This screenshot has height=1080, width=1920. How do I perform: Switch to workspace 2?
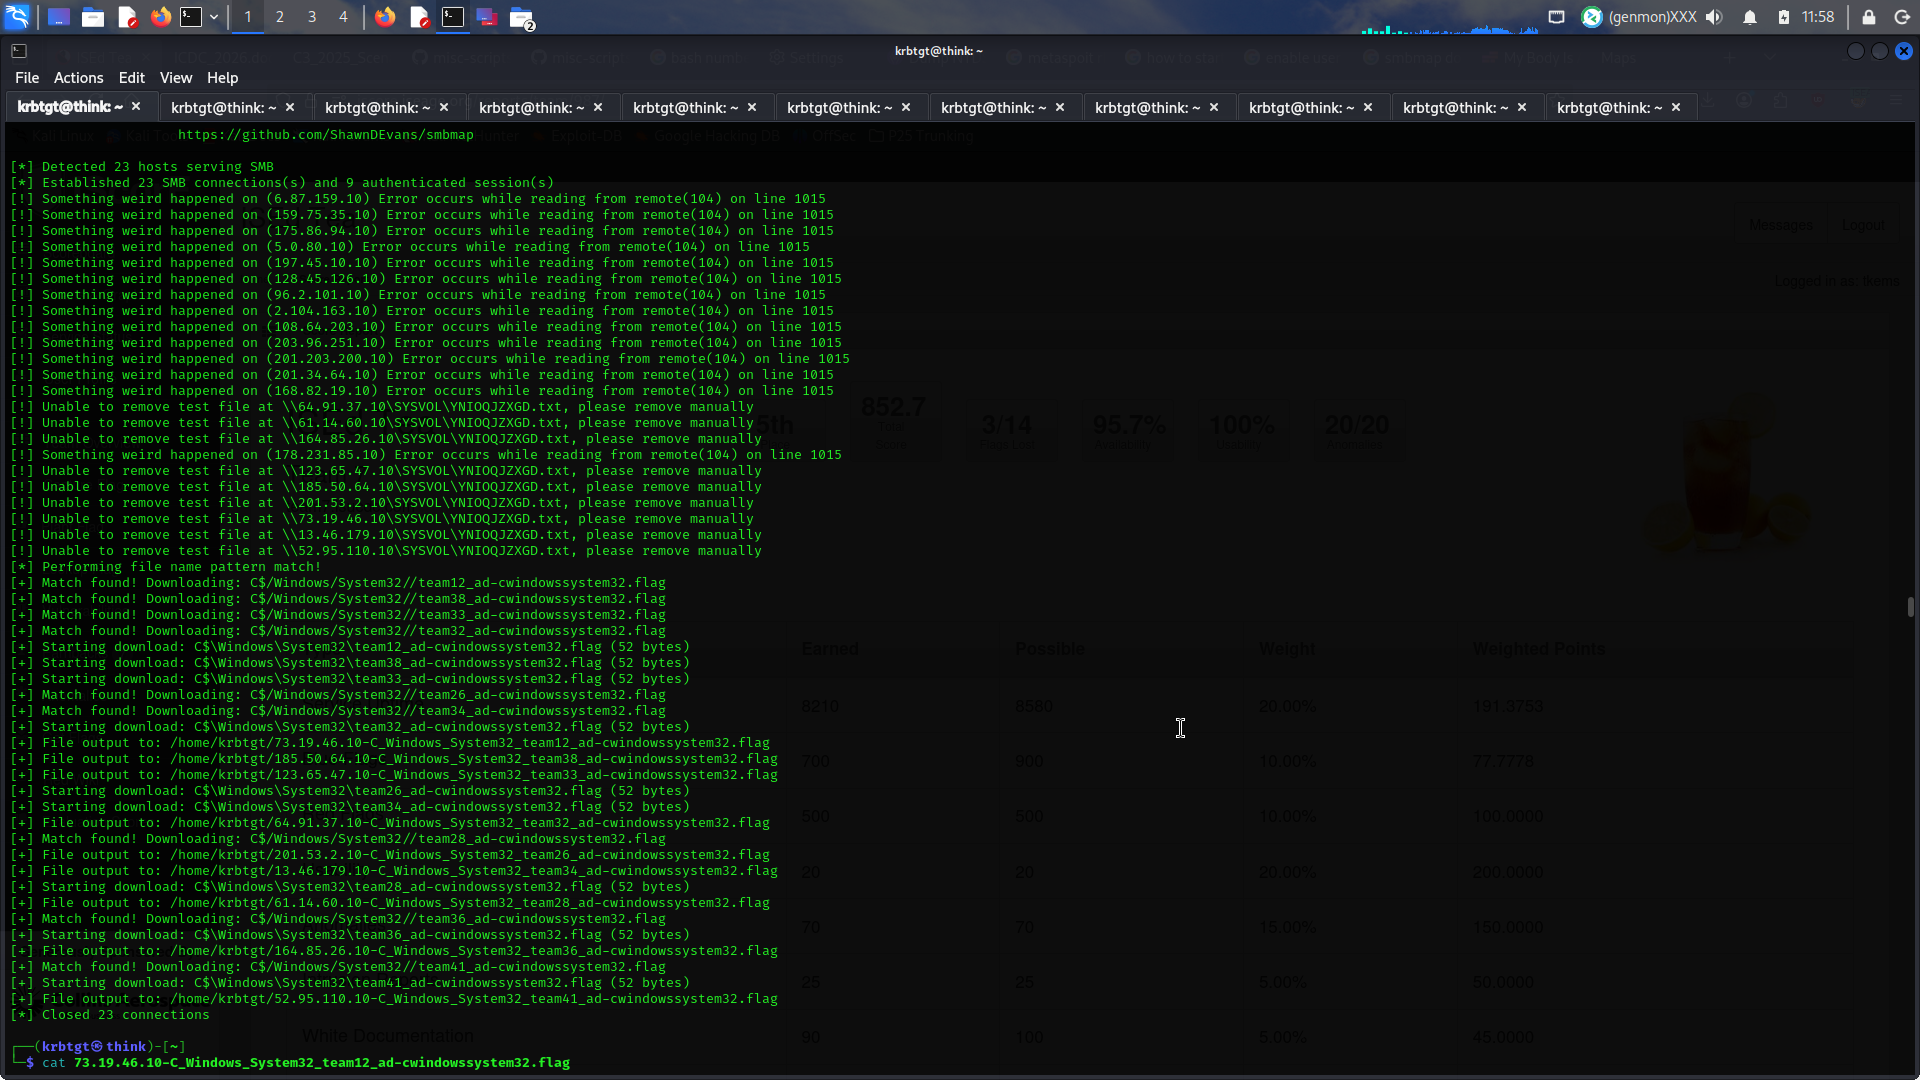click(280, 17)
